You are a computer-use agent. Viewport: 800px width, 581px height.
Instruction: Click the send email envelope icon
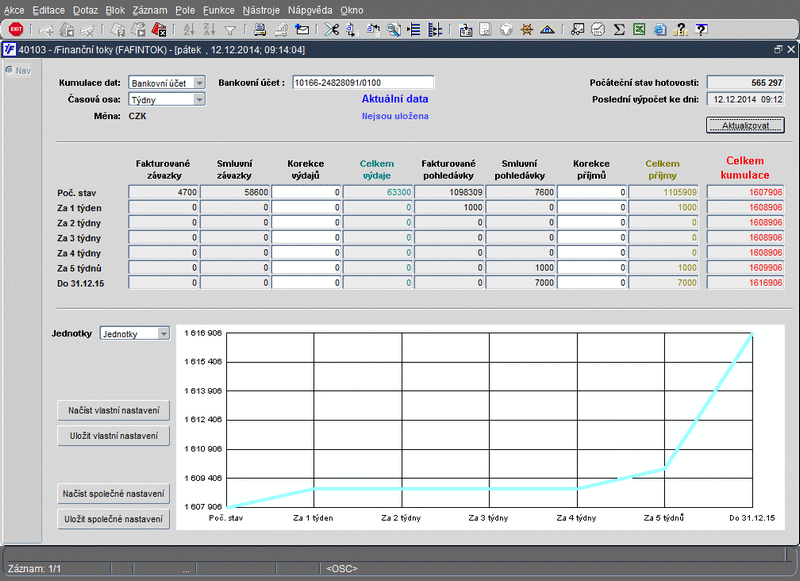pos(303,29)
